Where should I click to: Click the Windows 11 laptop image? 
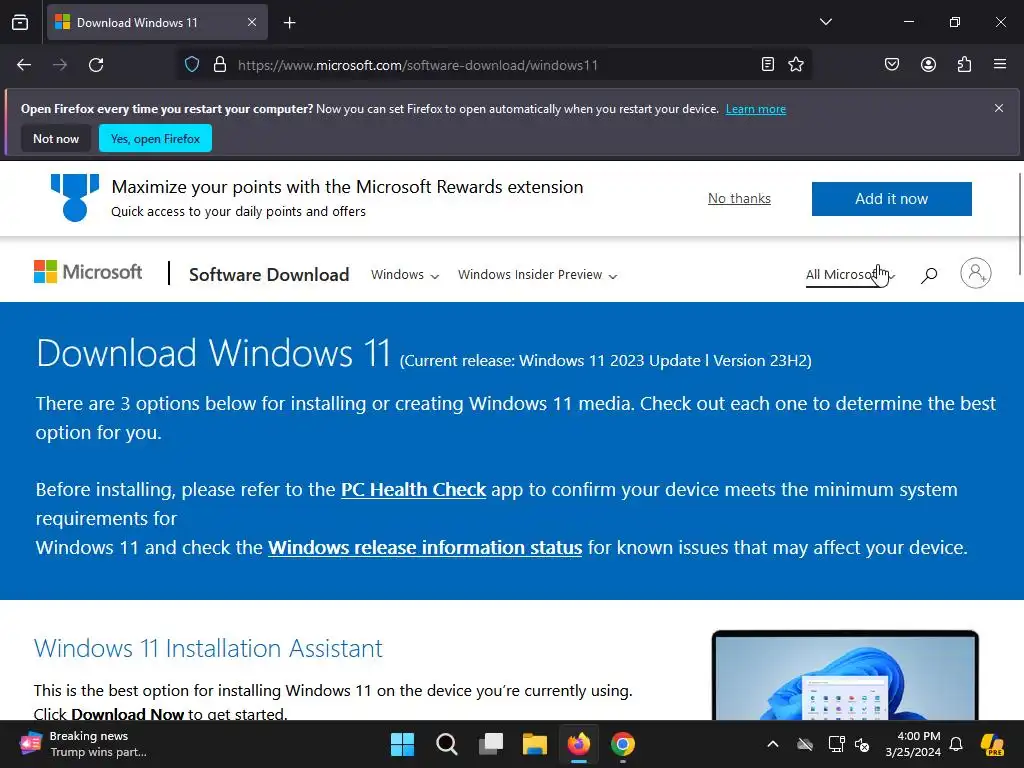[845, 675]
